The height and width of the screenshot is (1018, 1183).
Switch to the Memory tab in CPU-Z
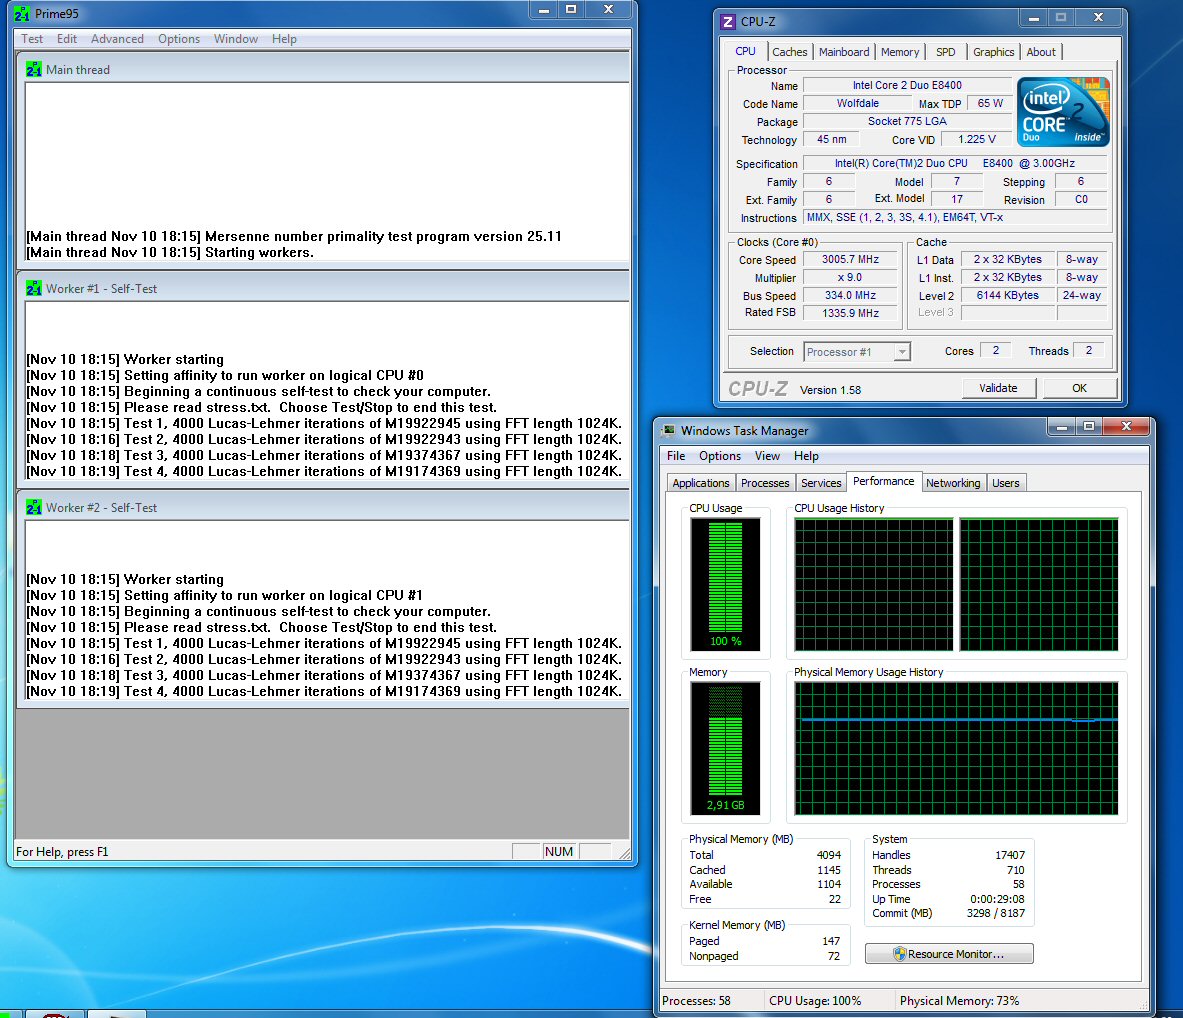(899, 52)
